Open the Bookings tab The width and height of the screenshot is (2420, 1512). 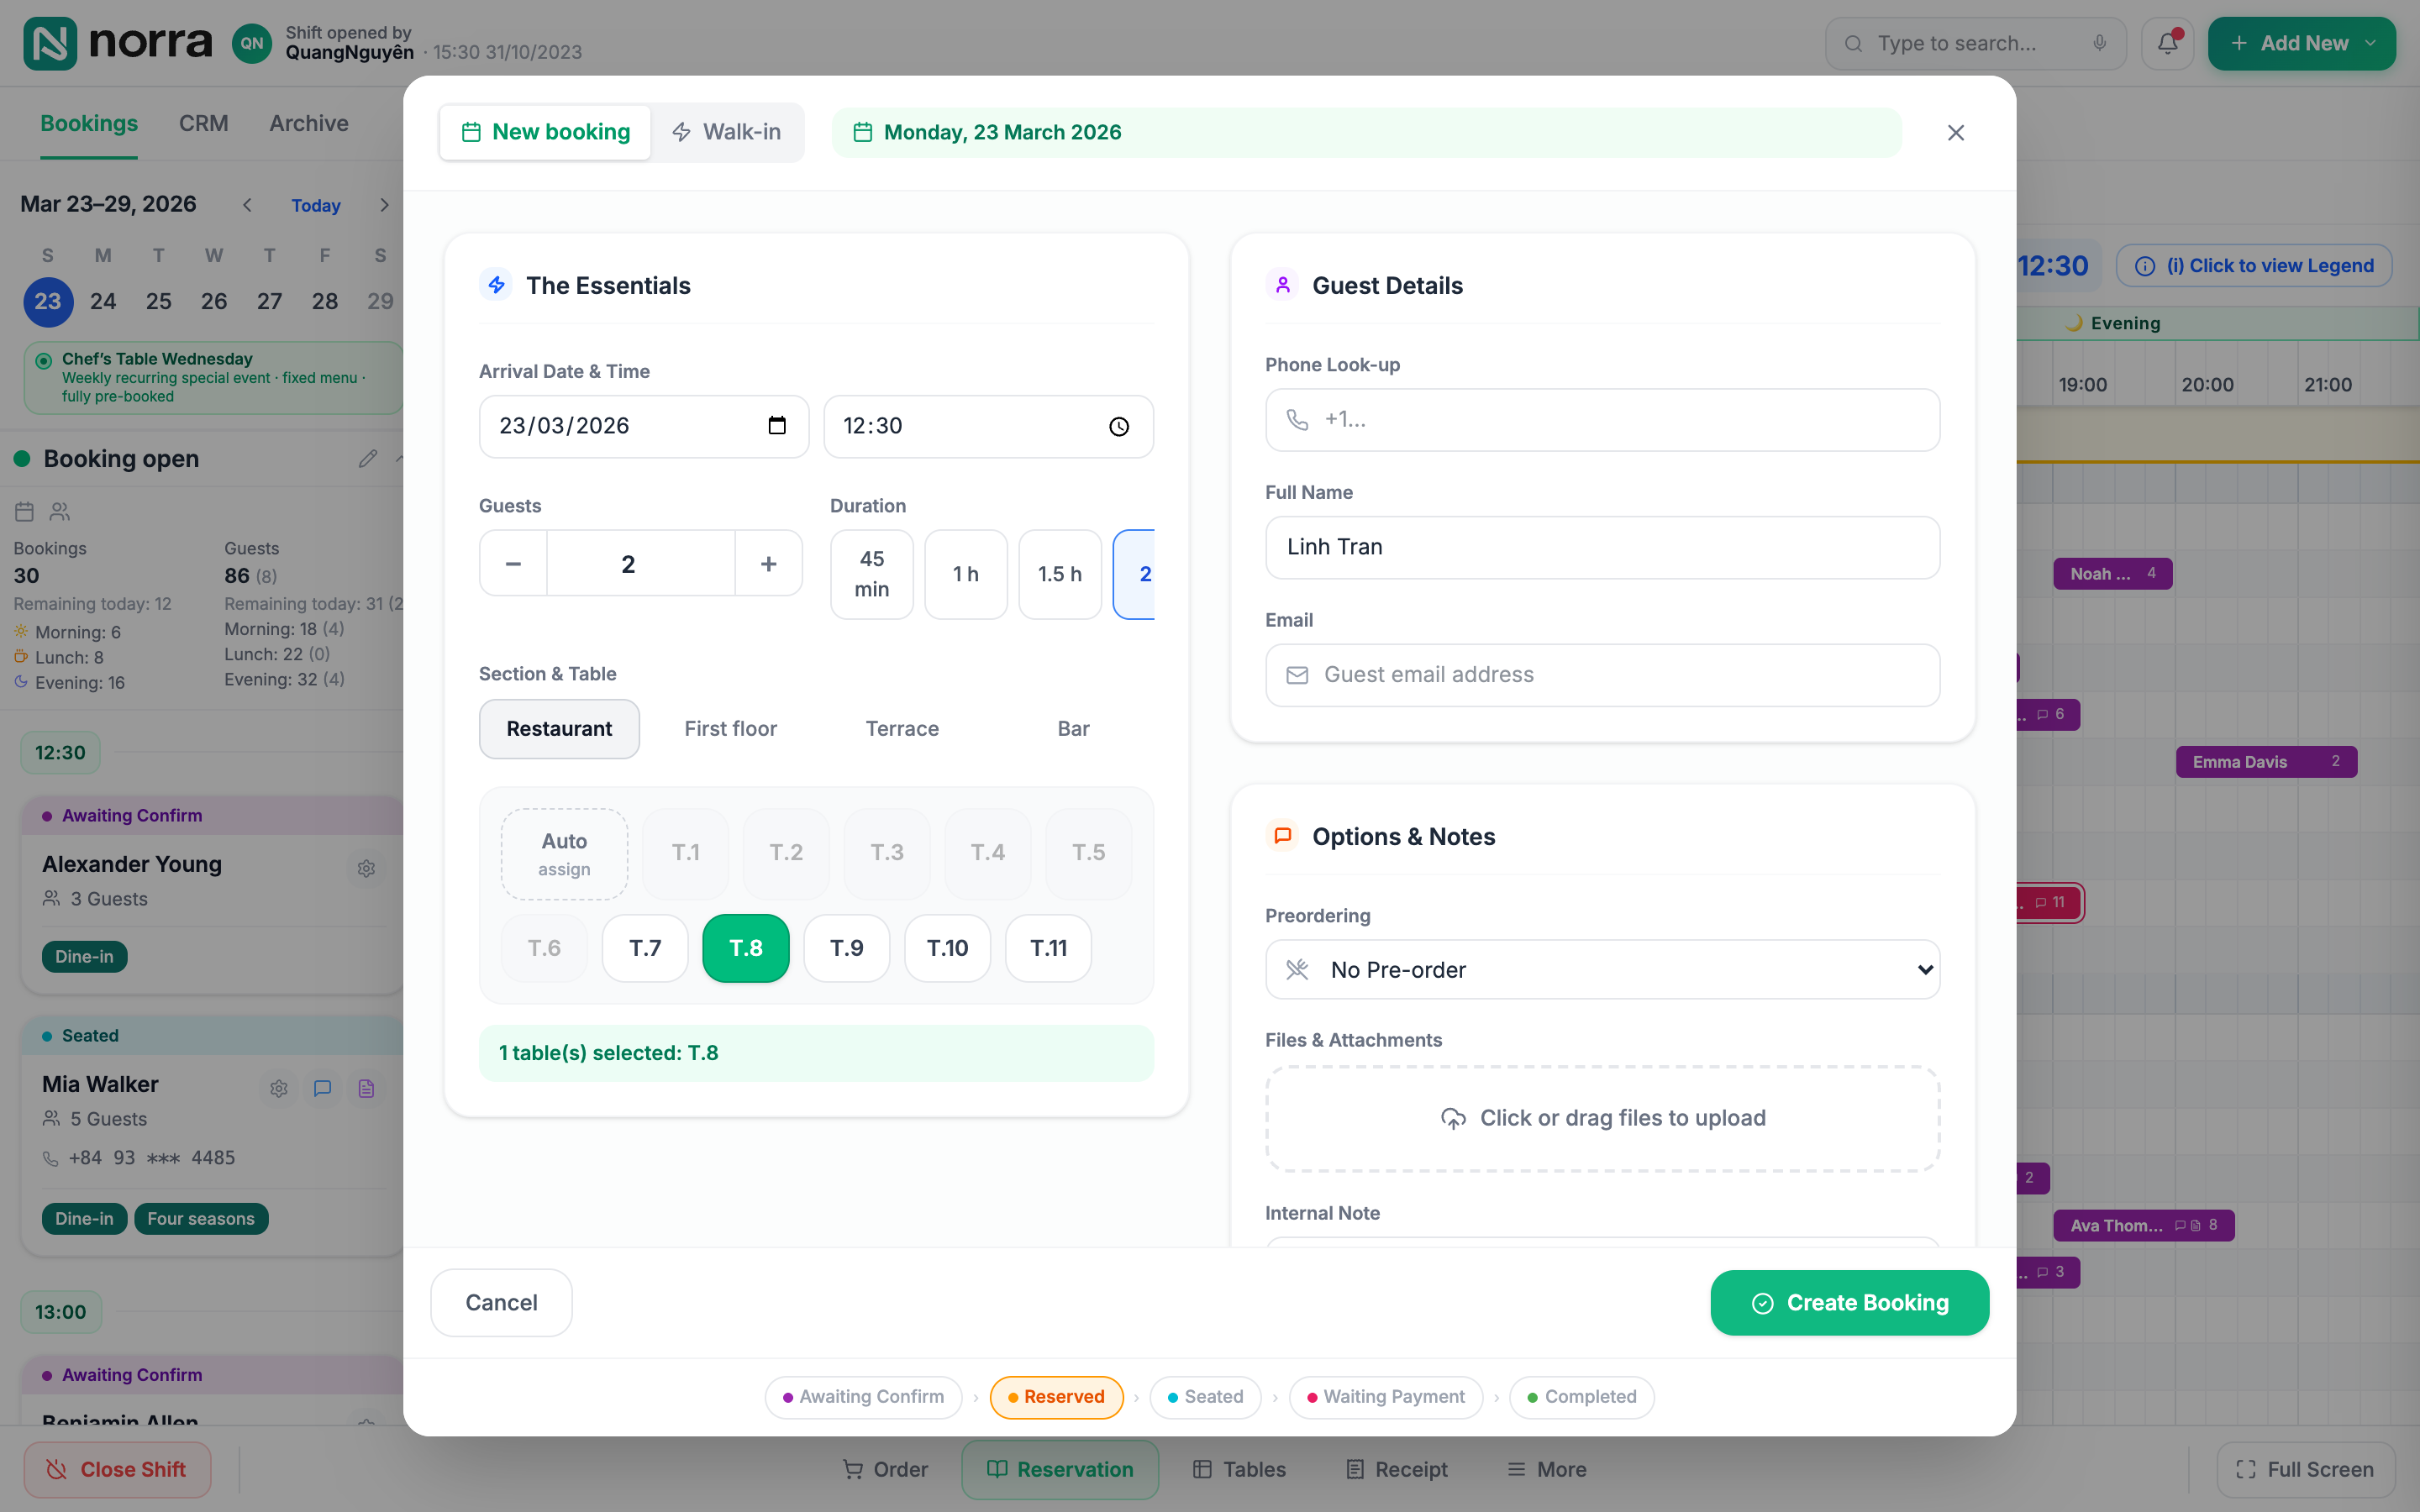tap(89, 123)
